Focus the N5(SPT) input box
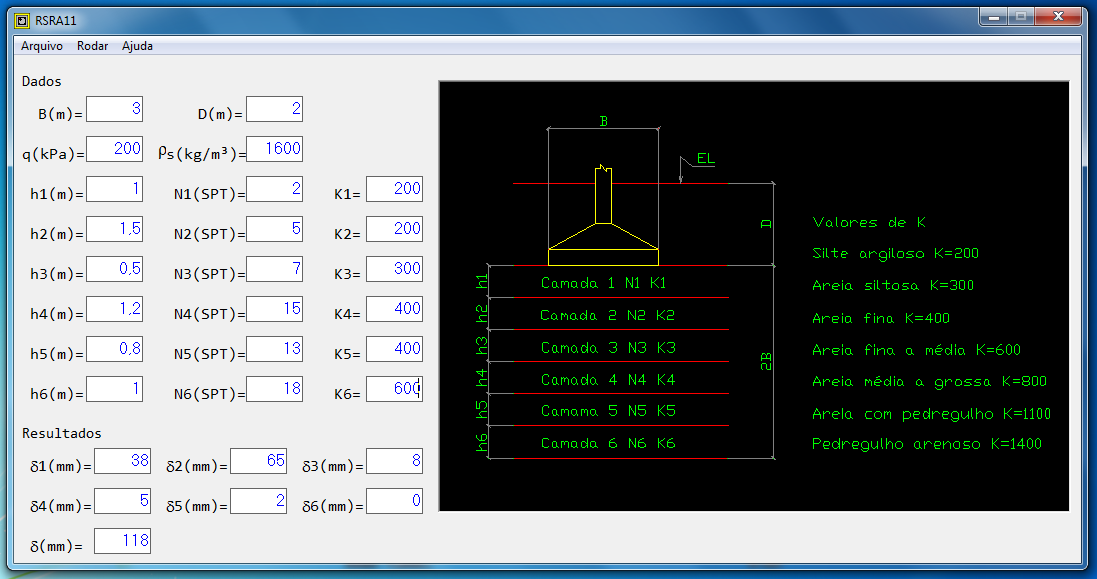The height and width of the screenshot is (579, 1097). [x=274, y=349]
